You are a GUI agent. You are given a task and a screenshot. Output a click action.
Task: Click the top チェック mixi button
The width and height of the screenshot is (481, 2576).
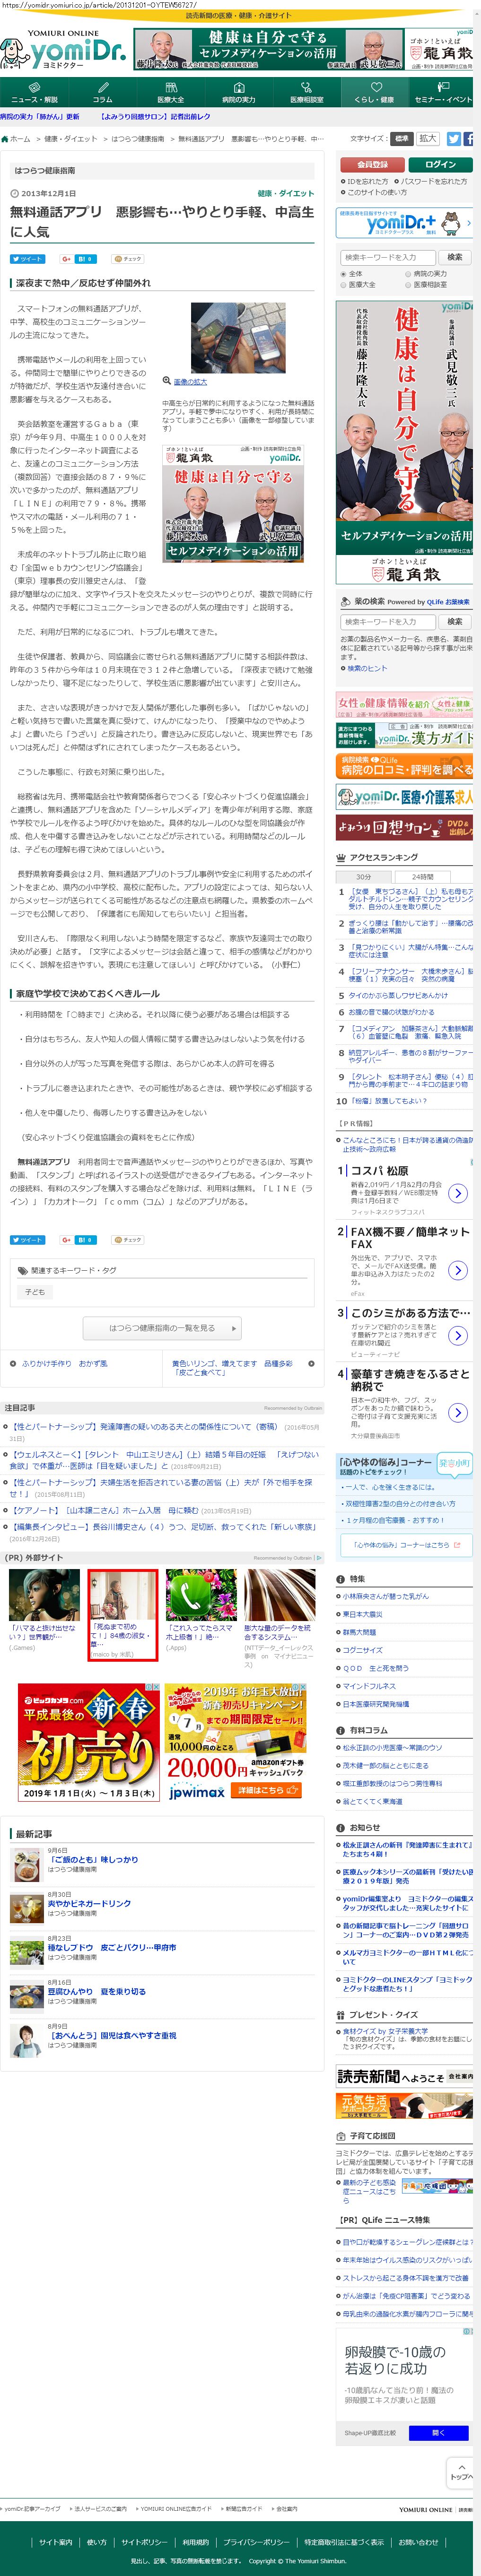(128, 259)
